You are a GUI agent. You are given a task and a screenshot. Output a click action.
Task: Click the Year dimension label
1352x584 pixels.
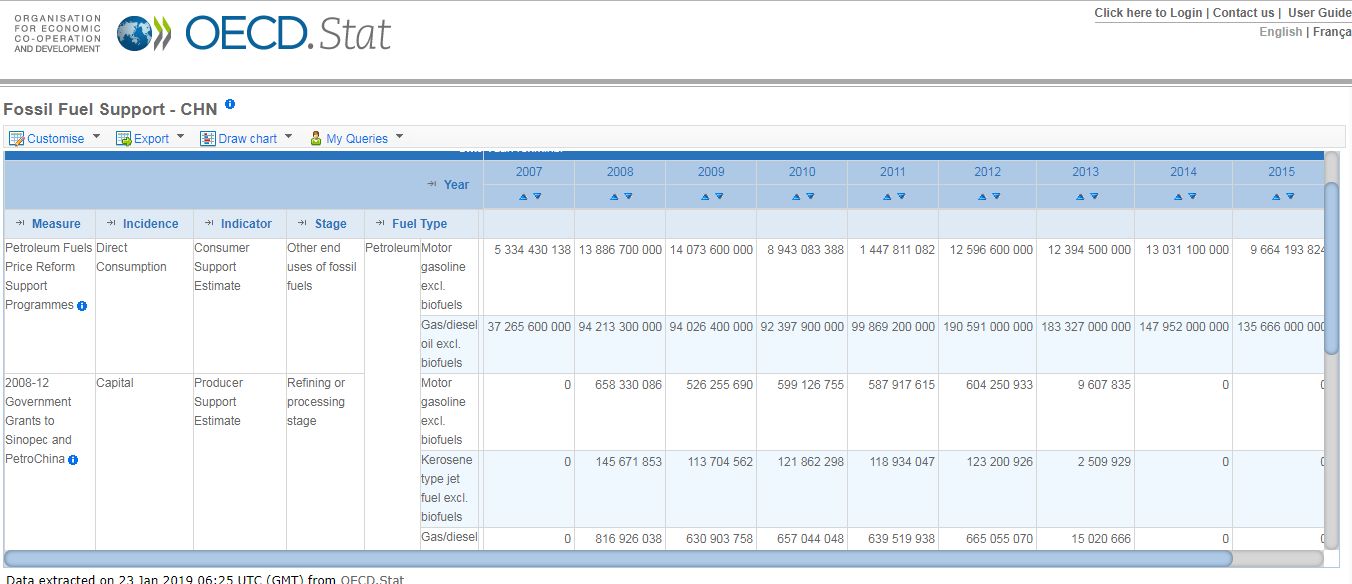click(x=456, y=184)
